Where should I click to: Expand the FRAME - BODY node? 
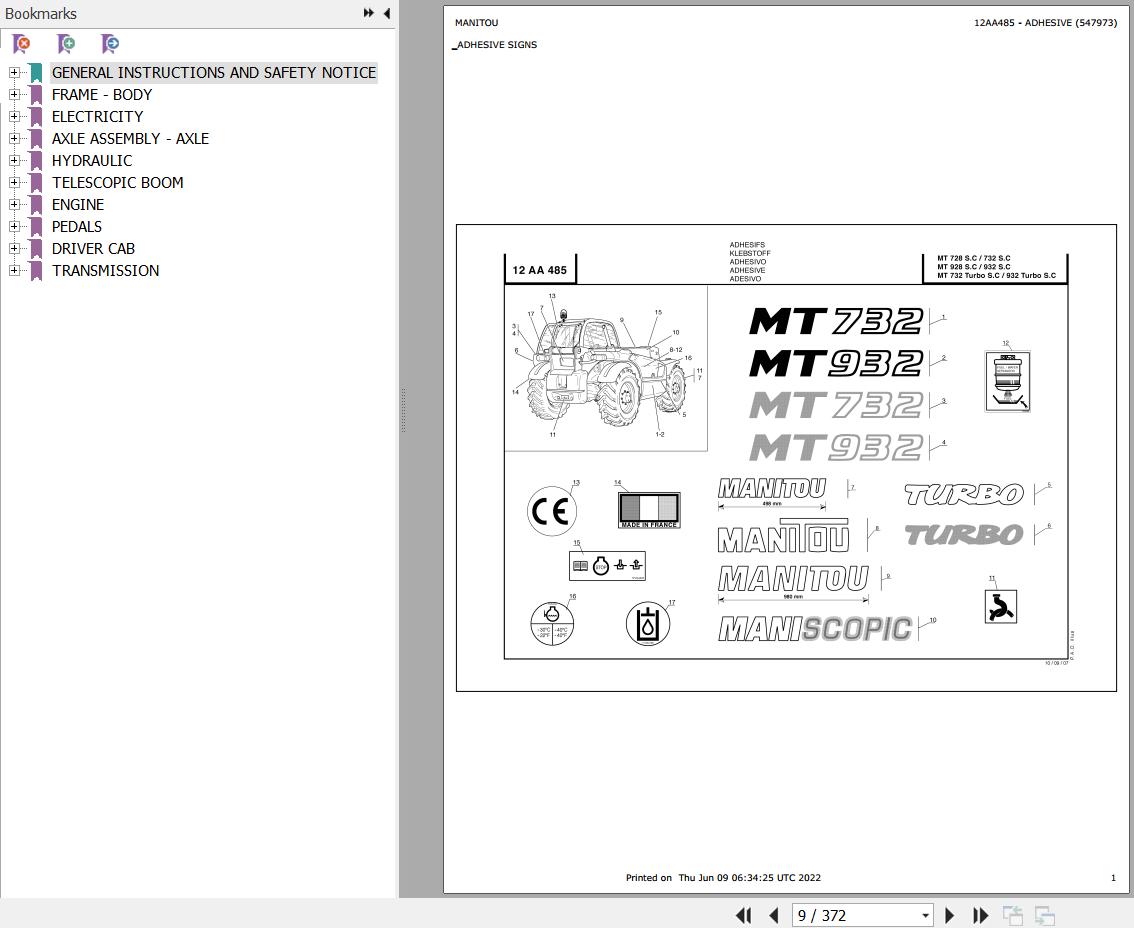click(14, 94)
